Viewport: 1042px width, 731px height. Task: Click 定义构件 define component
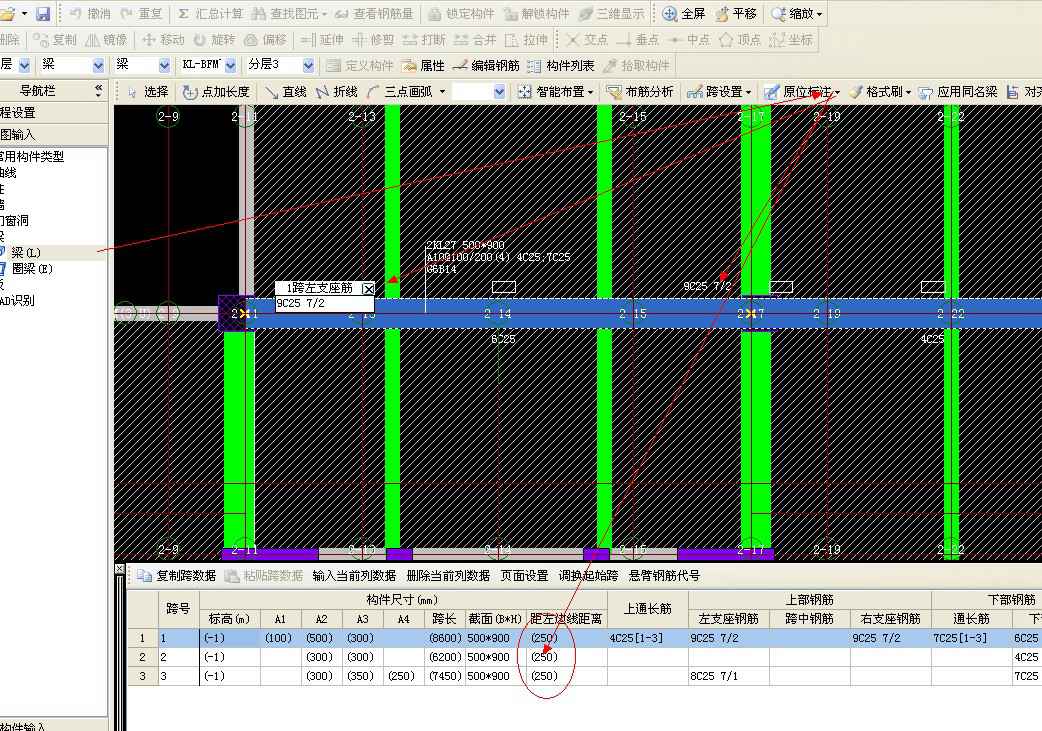click(x=360, y=65)
